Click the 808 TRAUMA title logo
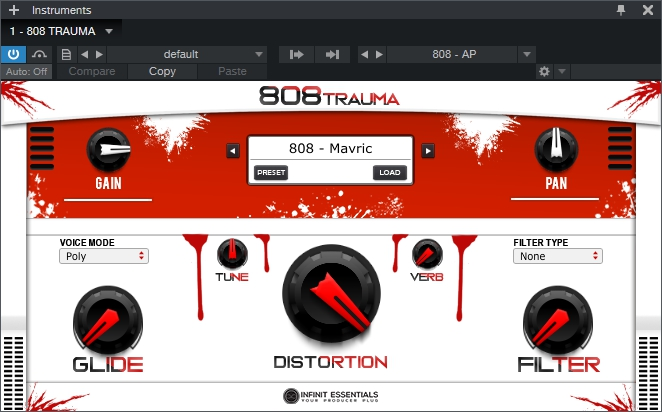Viewport: 662px width, 412px height. click(329, 96)
